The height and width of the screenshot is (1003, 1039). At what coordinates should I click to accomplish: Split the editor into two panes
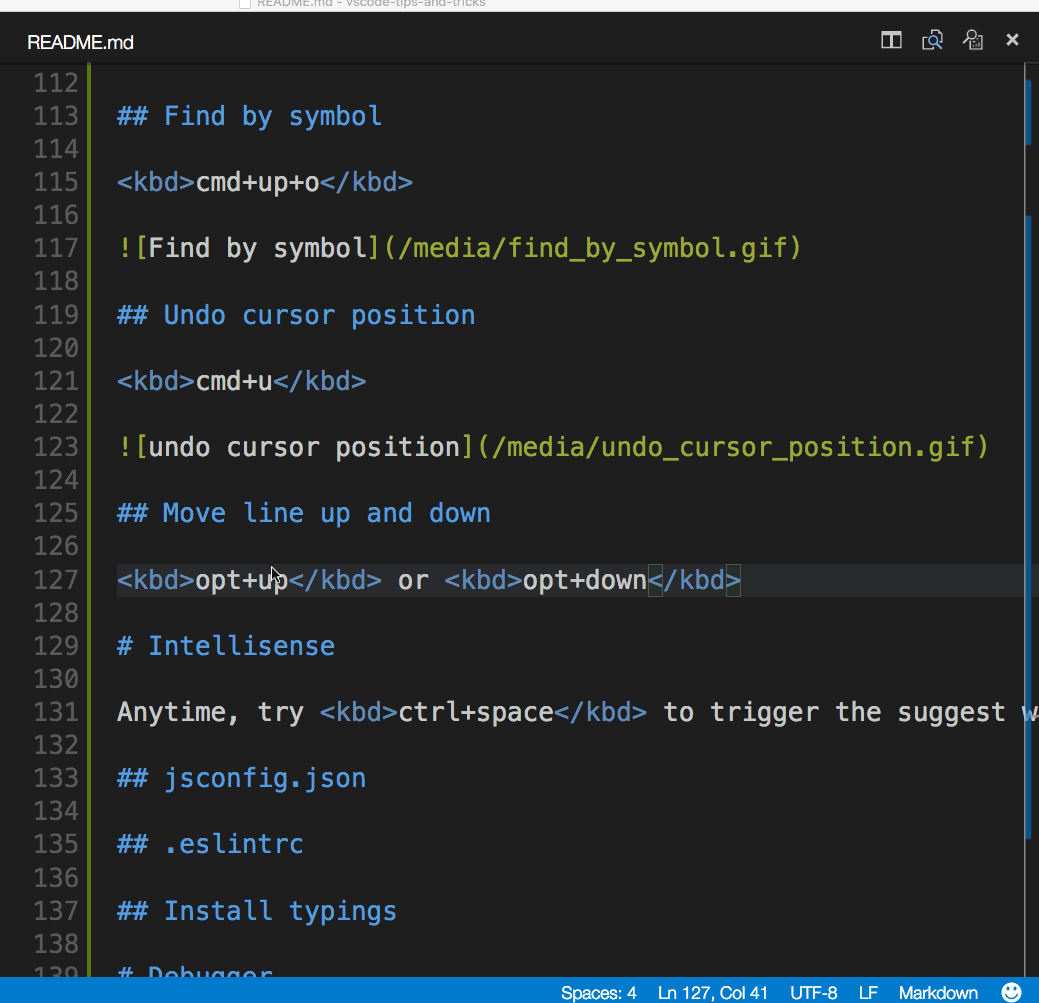coord(891,40)
